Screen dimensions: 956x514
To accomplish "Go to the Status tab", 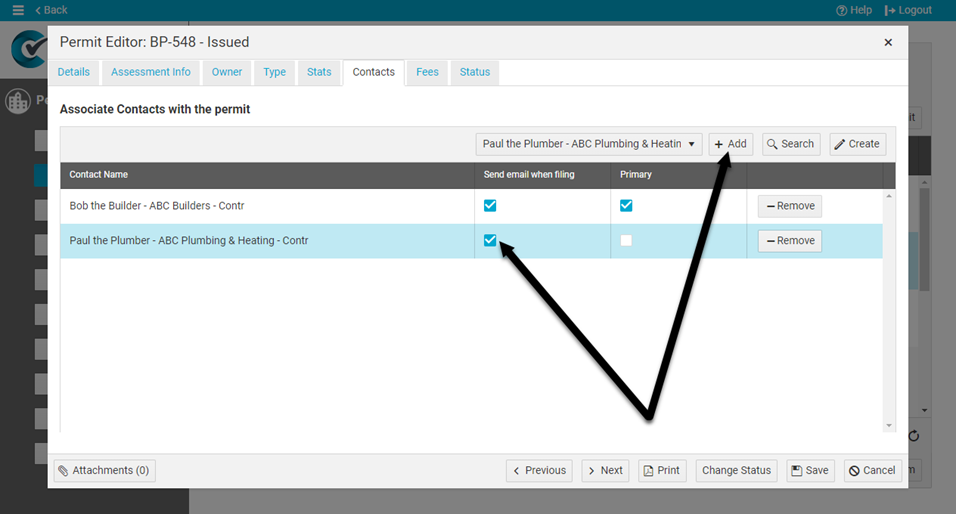I will tap(475, 72).
